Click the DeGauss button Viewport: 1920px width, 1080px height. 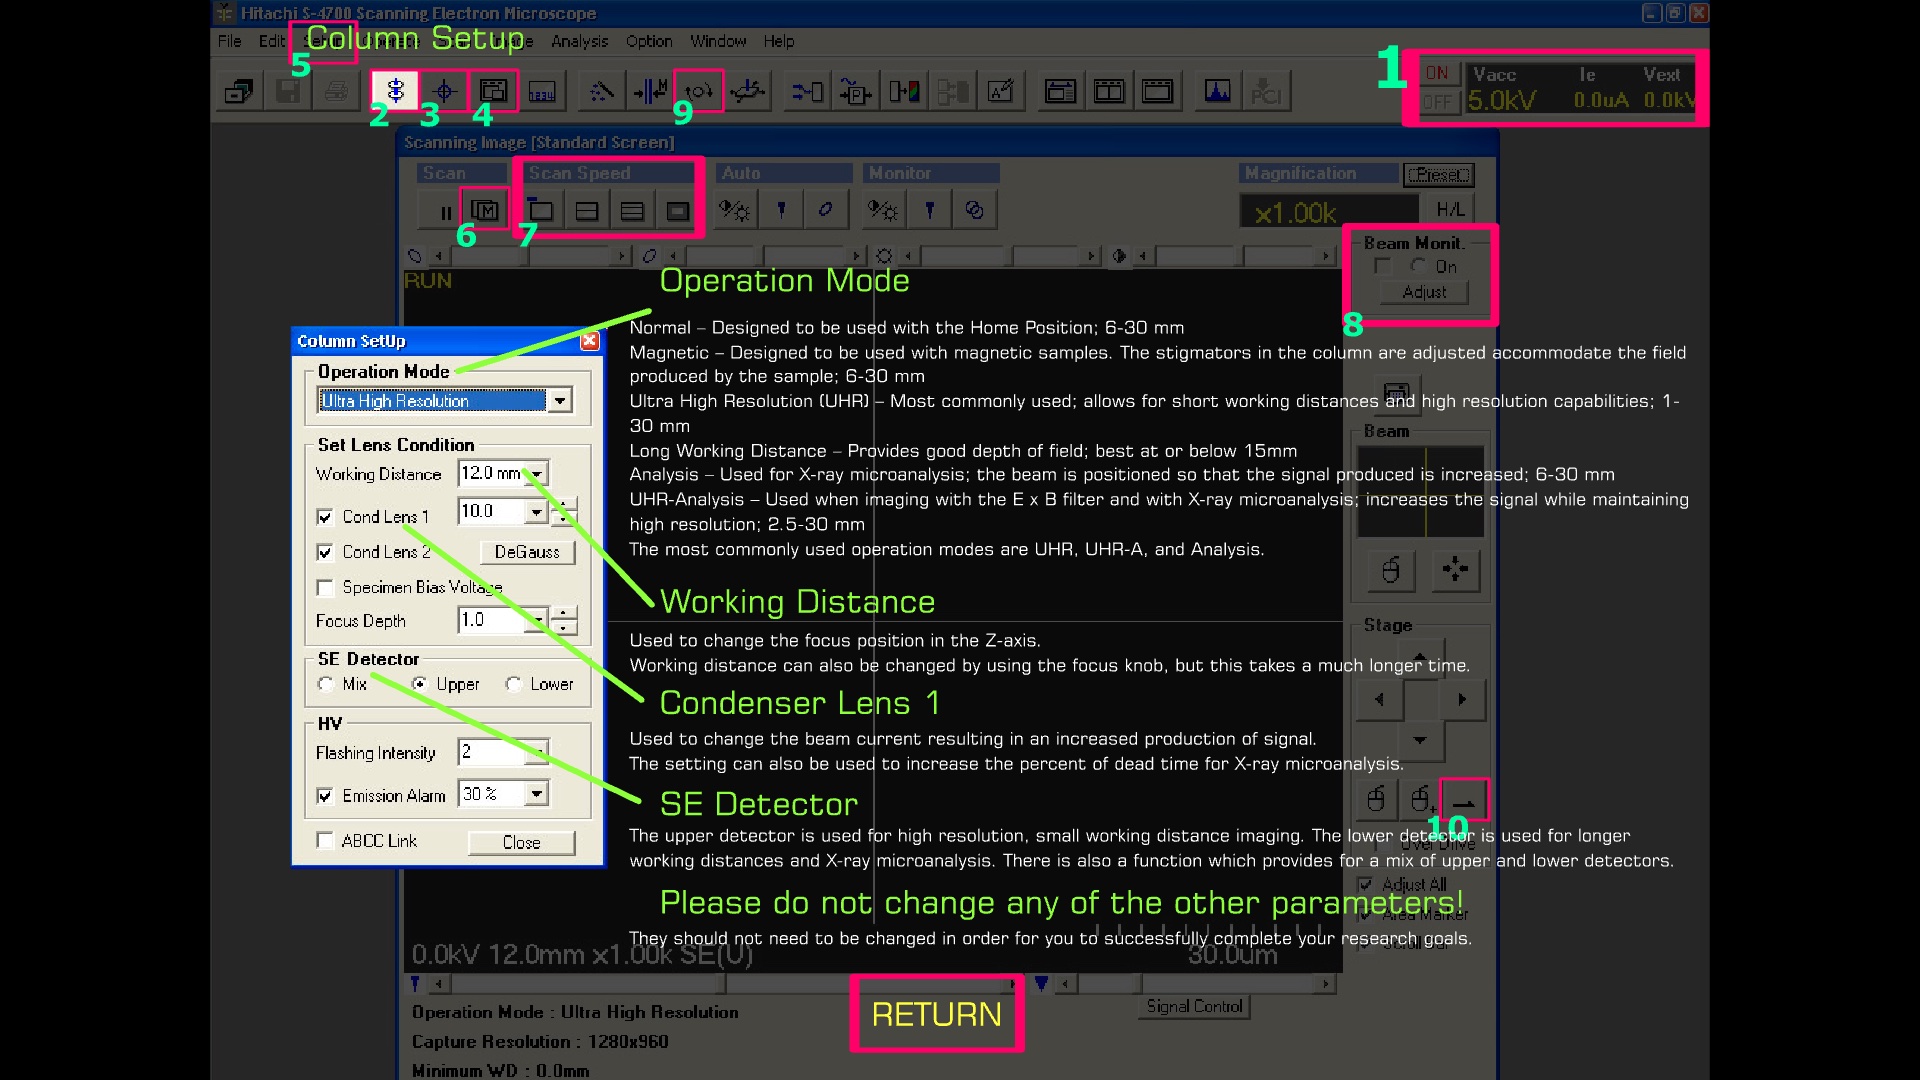pyautogui.click(x=527, y=552)
